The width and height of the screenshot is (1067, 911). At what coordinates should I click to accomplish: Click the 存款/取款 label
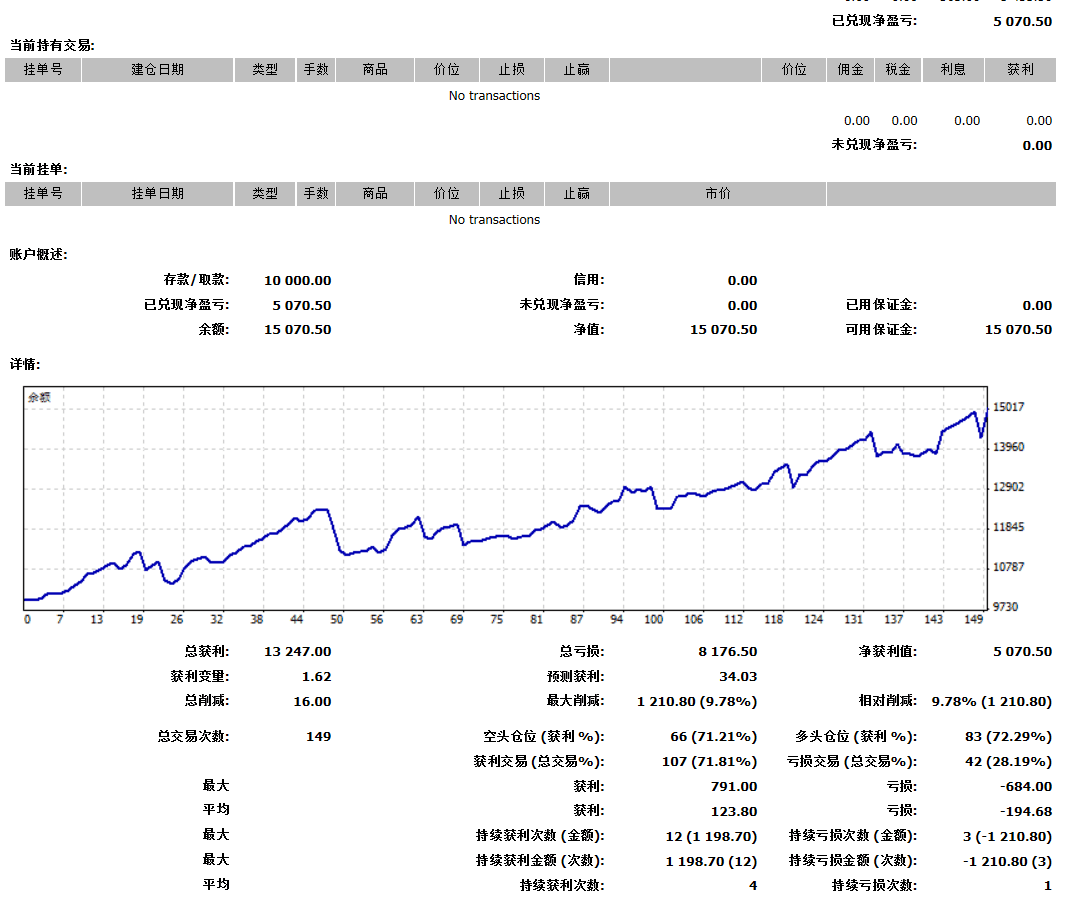tap(196, 280)
